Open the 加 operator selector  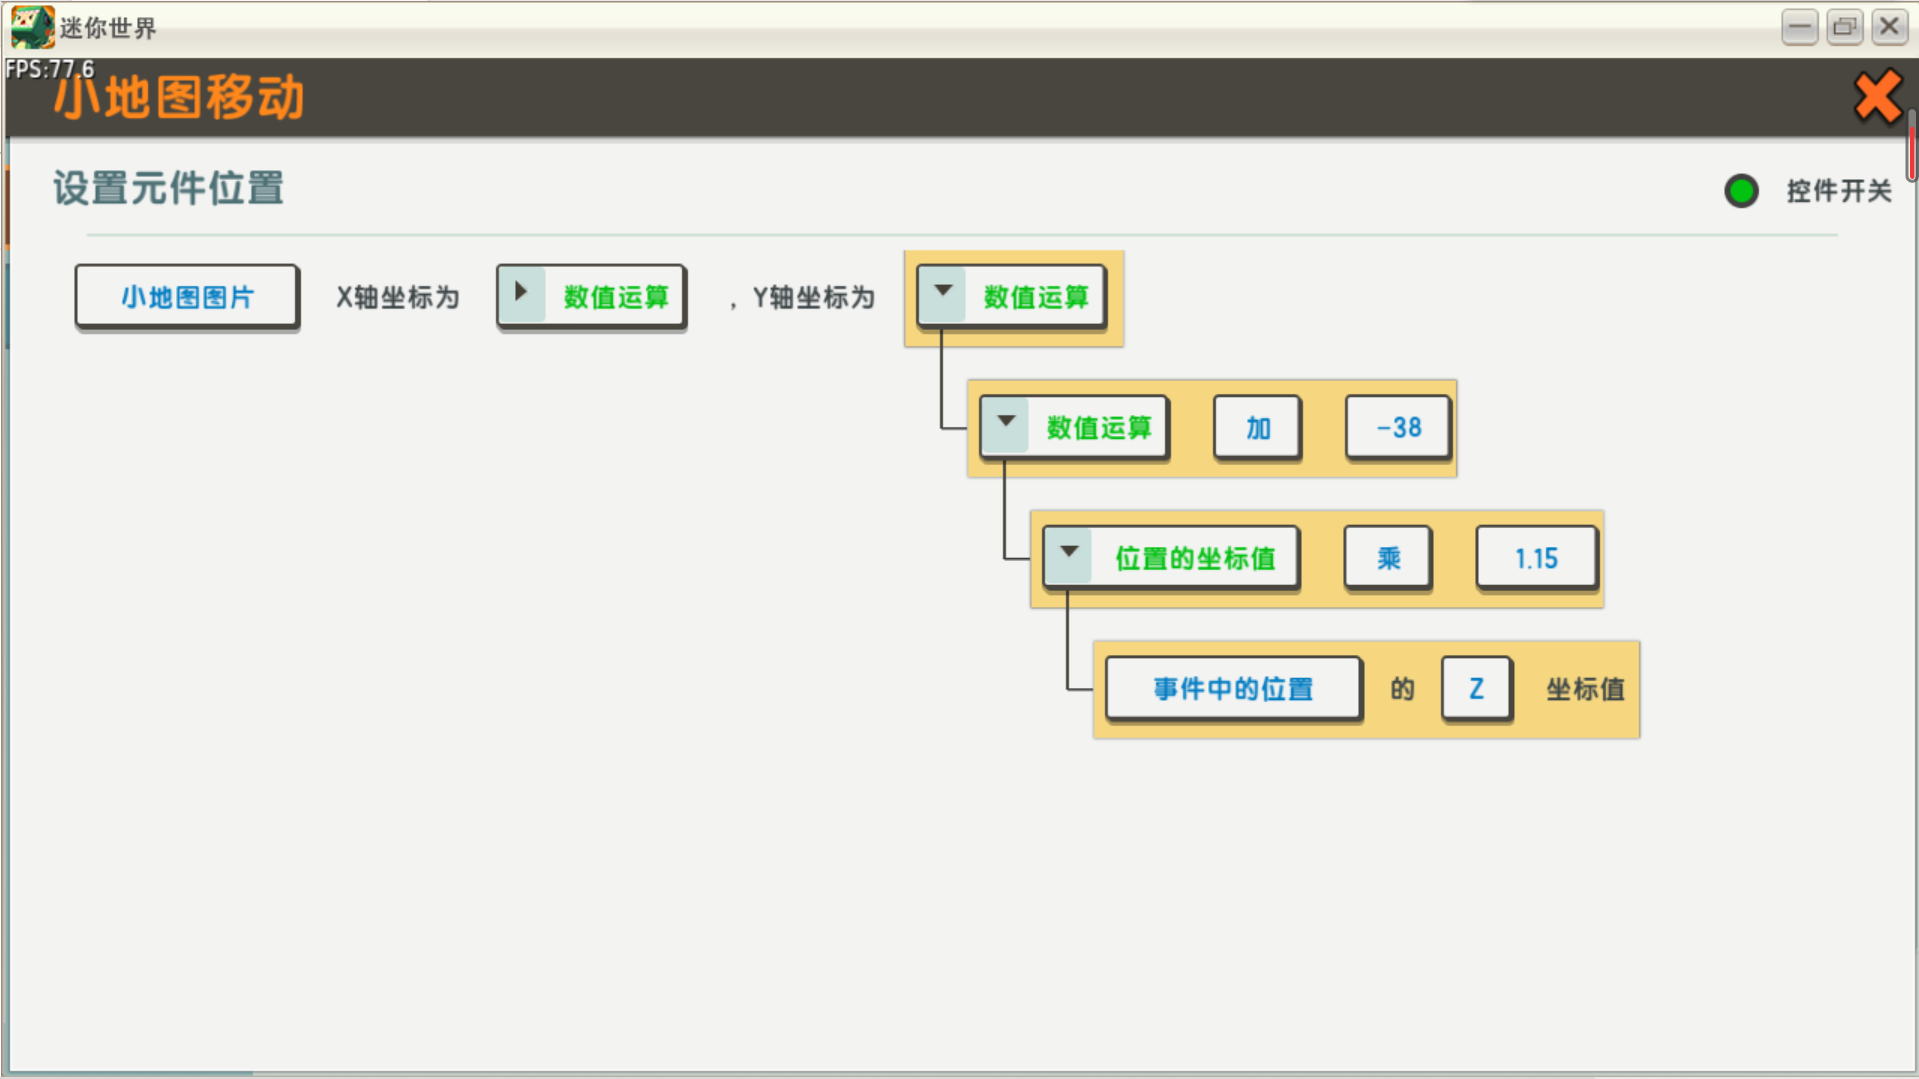[1258, 428]
